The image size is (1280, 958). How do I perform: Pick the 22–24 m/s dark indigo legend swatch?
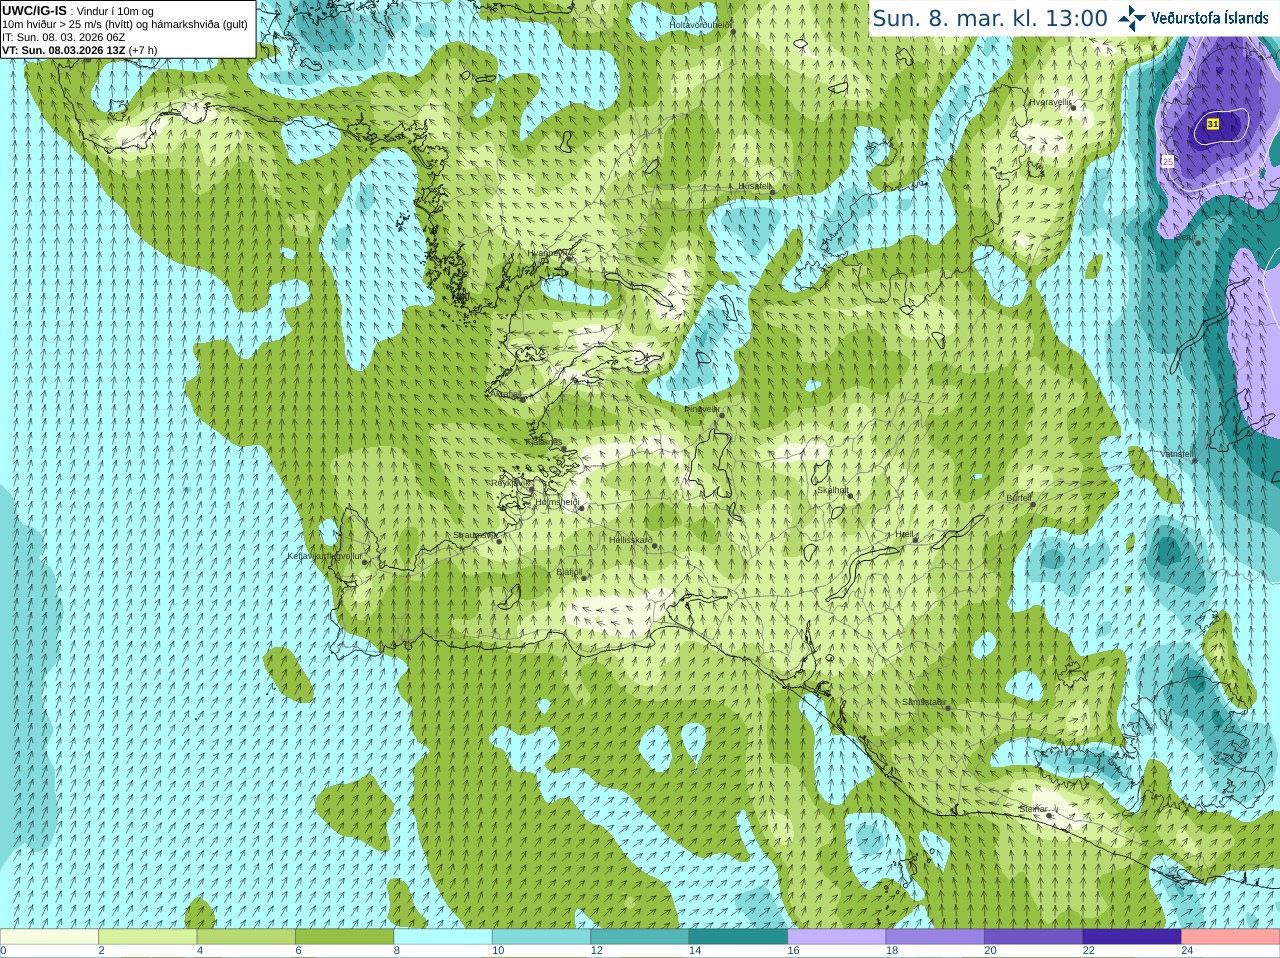1132,937
